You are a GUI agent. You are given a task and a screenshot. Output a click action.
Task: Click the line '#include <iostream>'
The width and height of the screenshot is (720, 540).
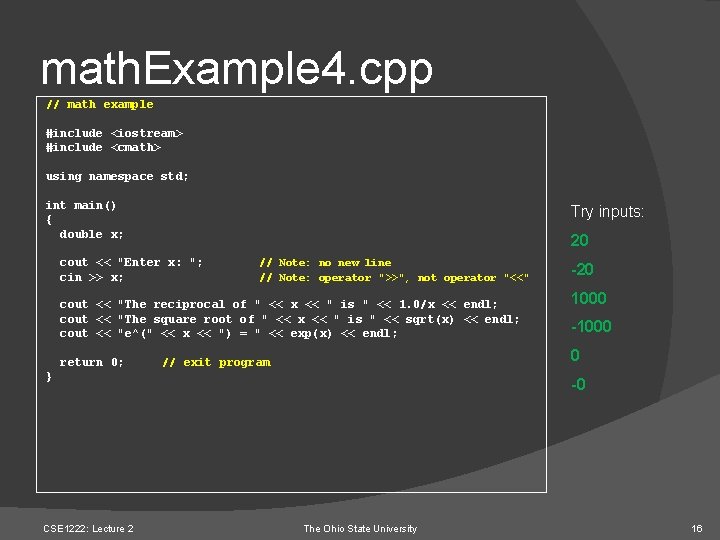(114, 133)
